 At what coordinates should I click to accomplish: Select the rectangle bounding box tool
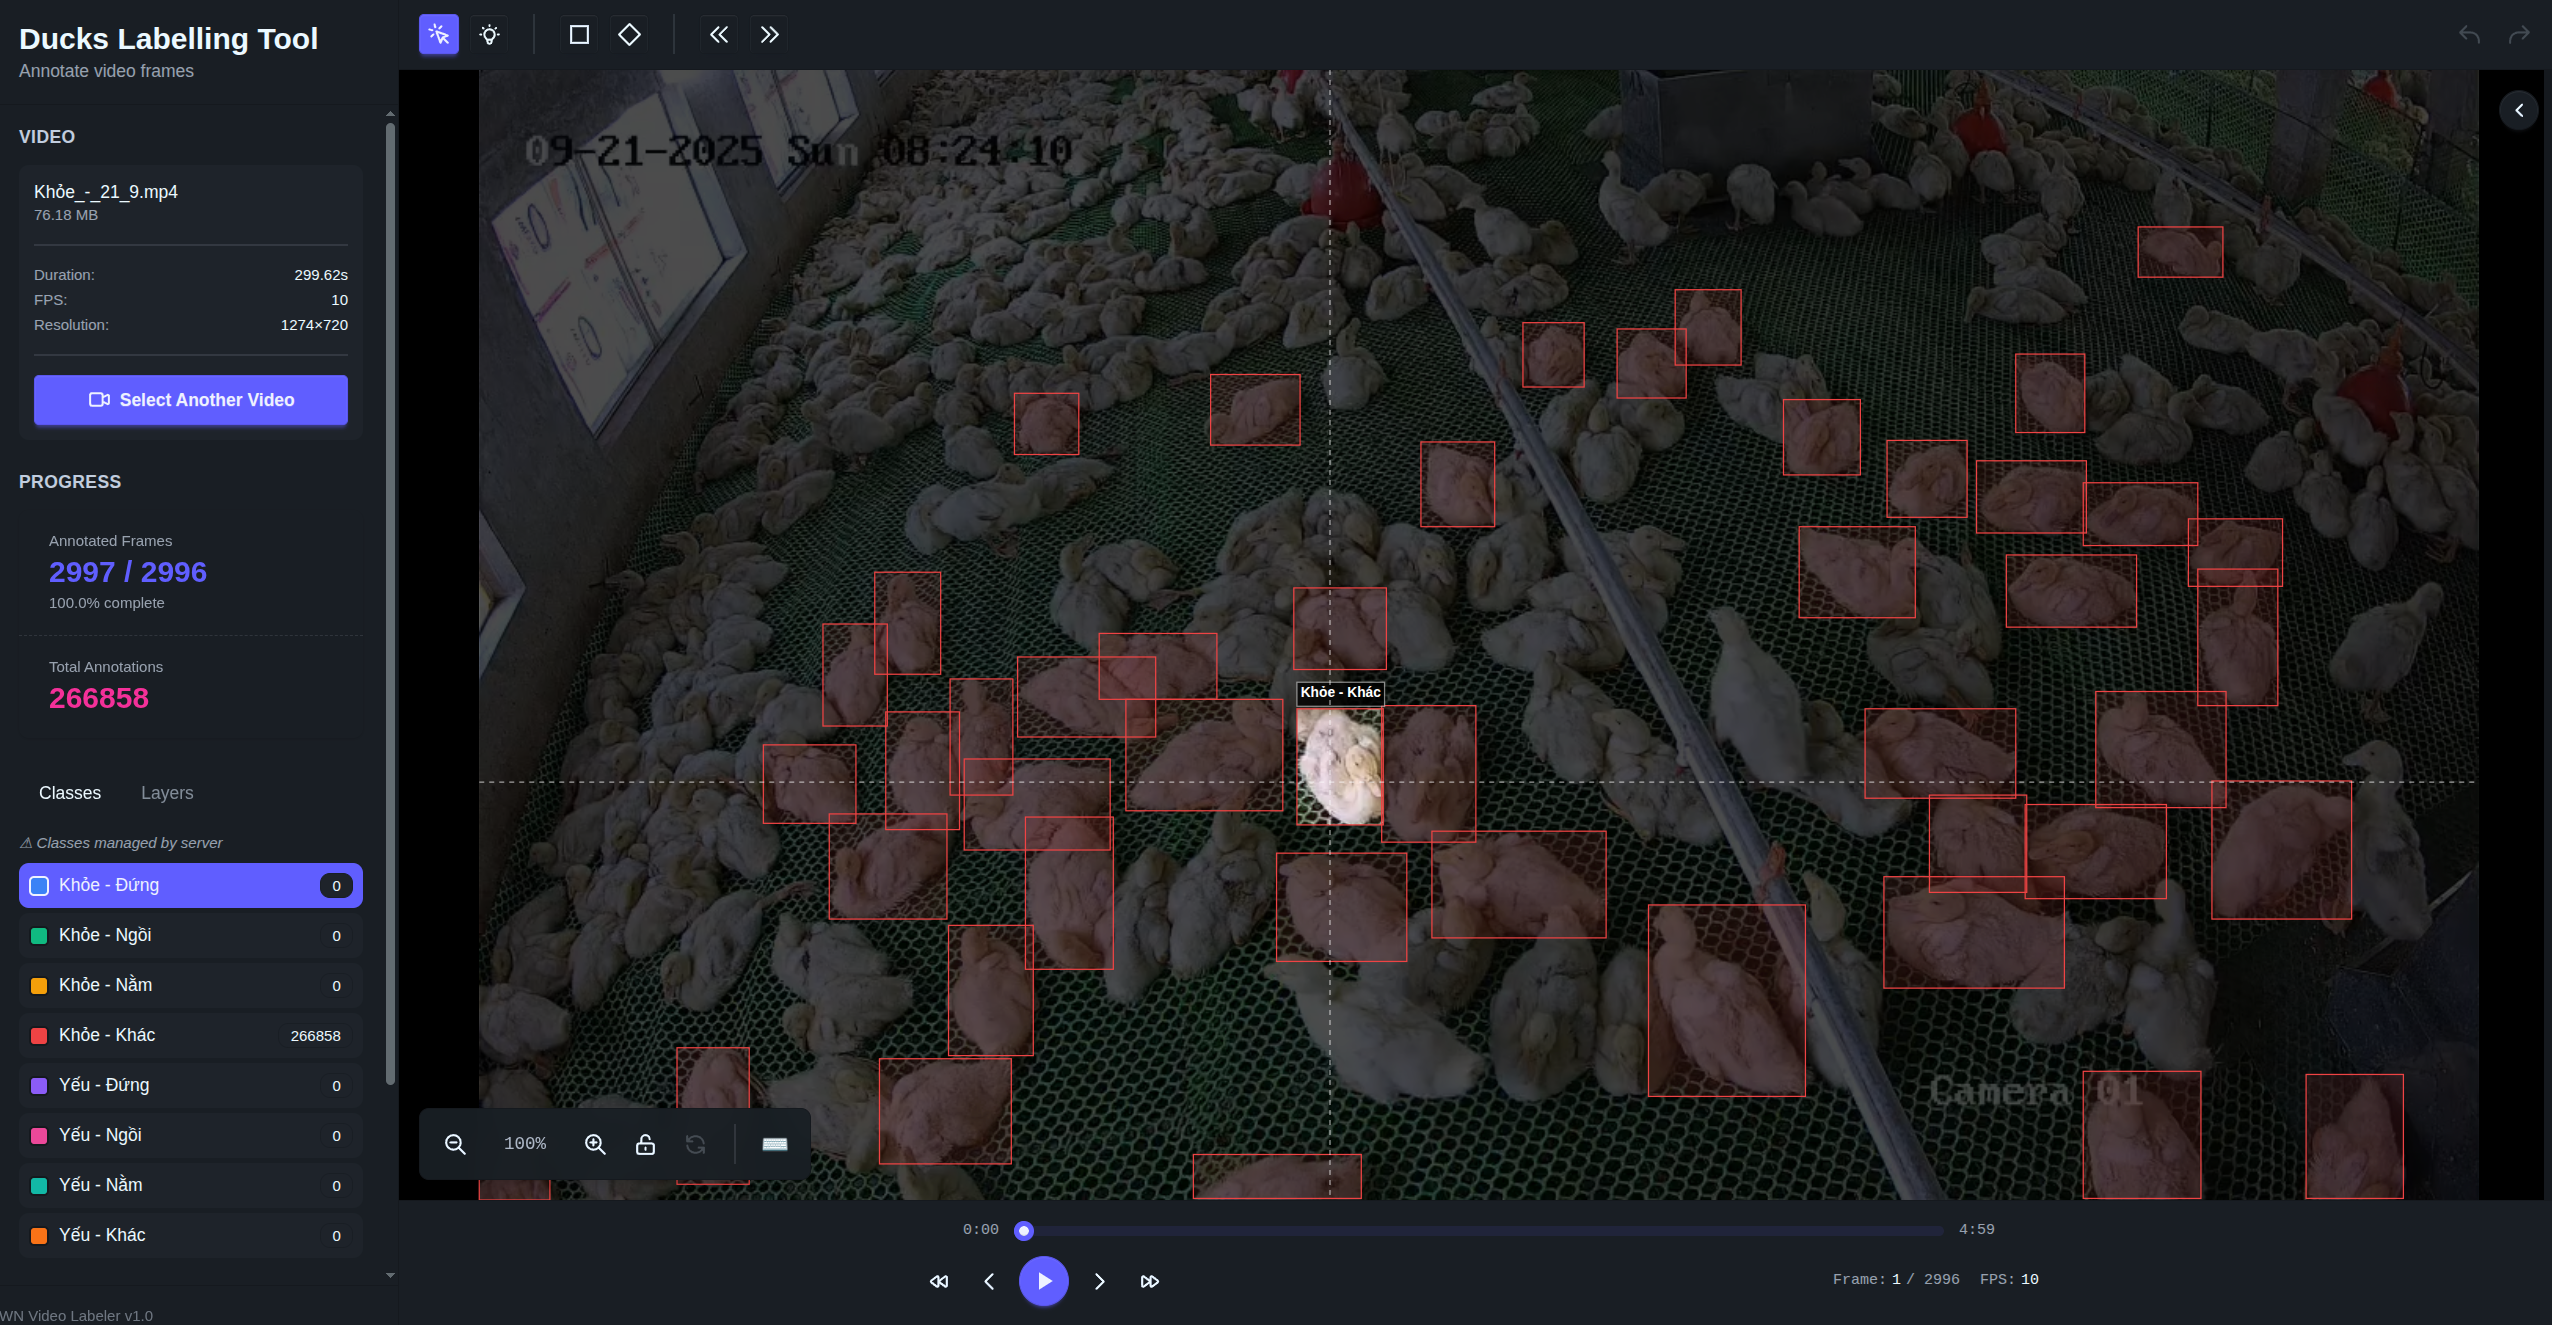click(579, 35)
